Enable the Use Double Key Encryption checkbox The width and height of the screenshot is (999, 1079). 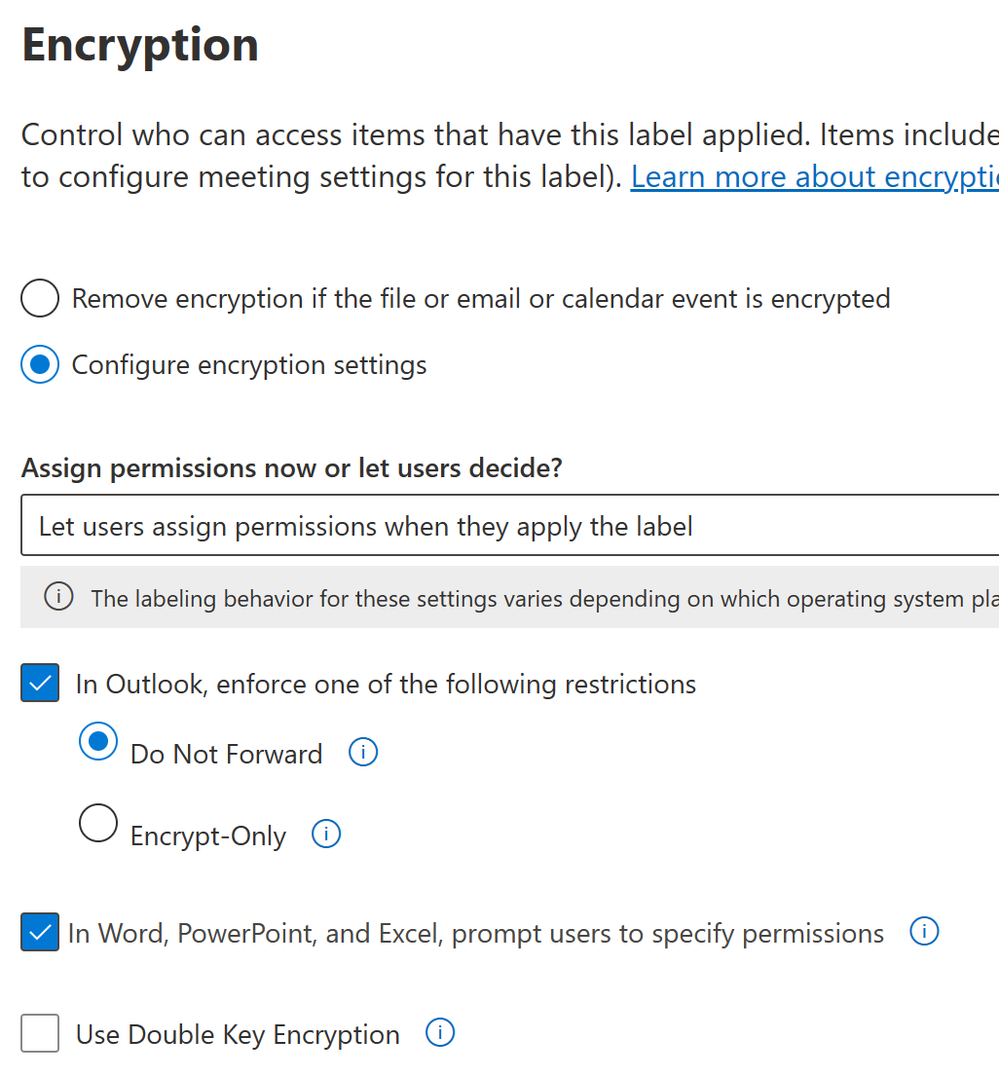click(40, 1033)
